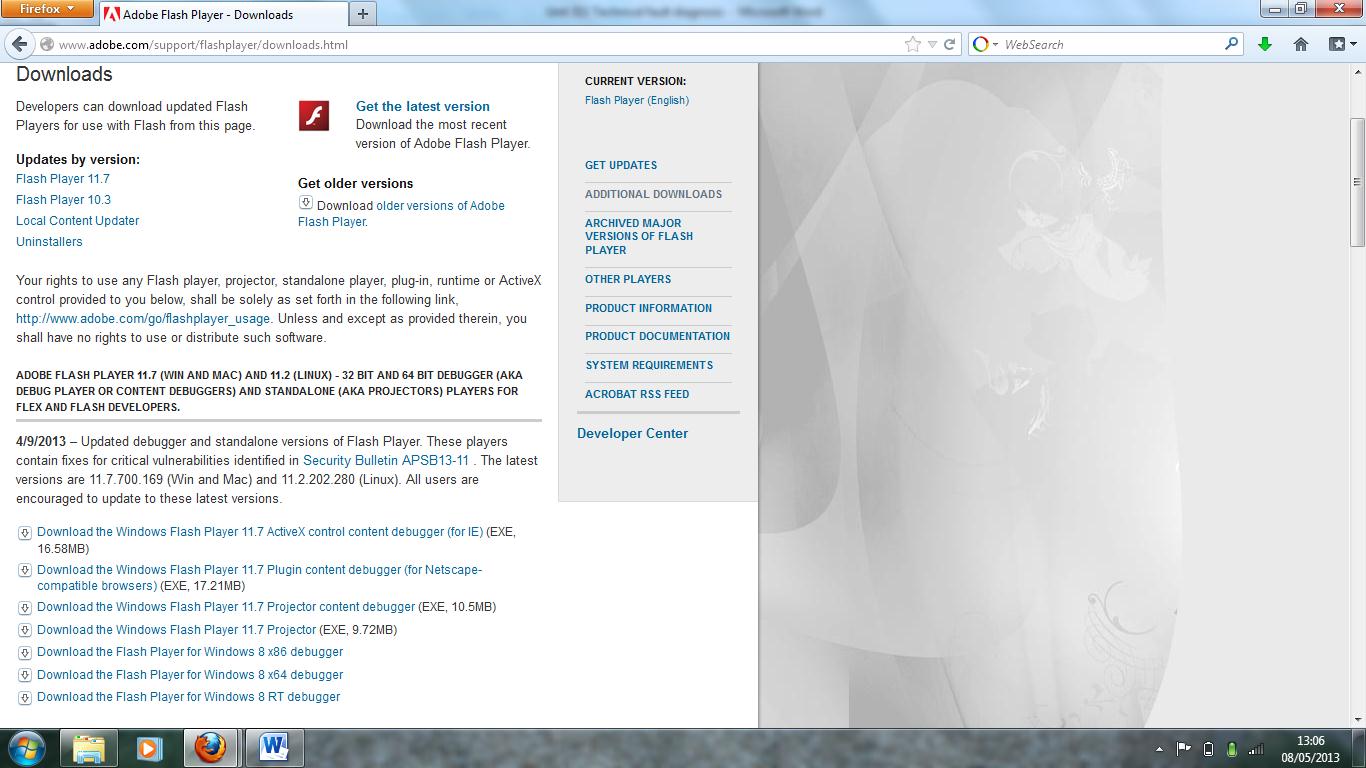Click download icon beside Plugin content debugger
The width and height of the screenshot is (1366, 768).
[x=25, y=571]
